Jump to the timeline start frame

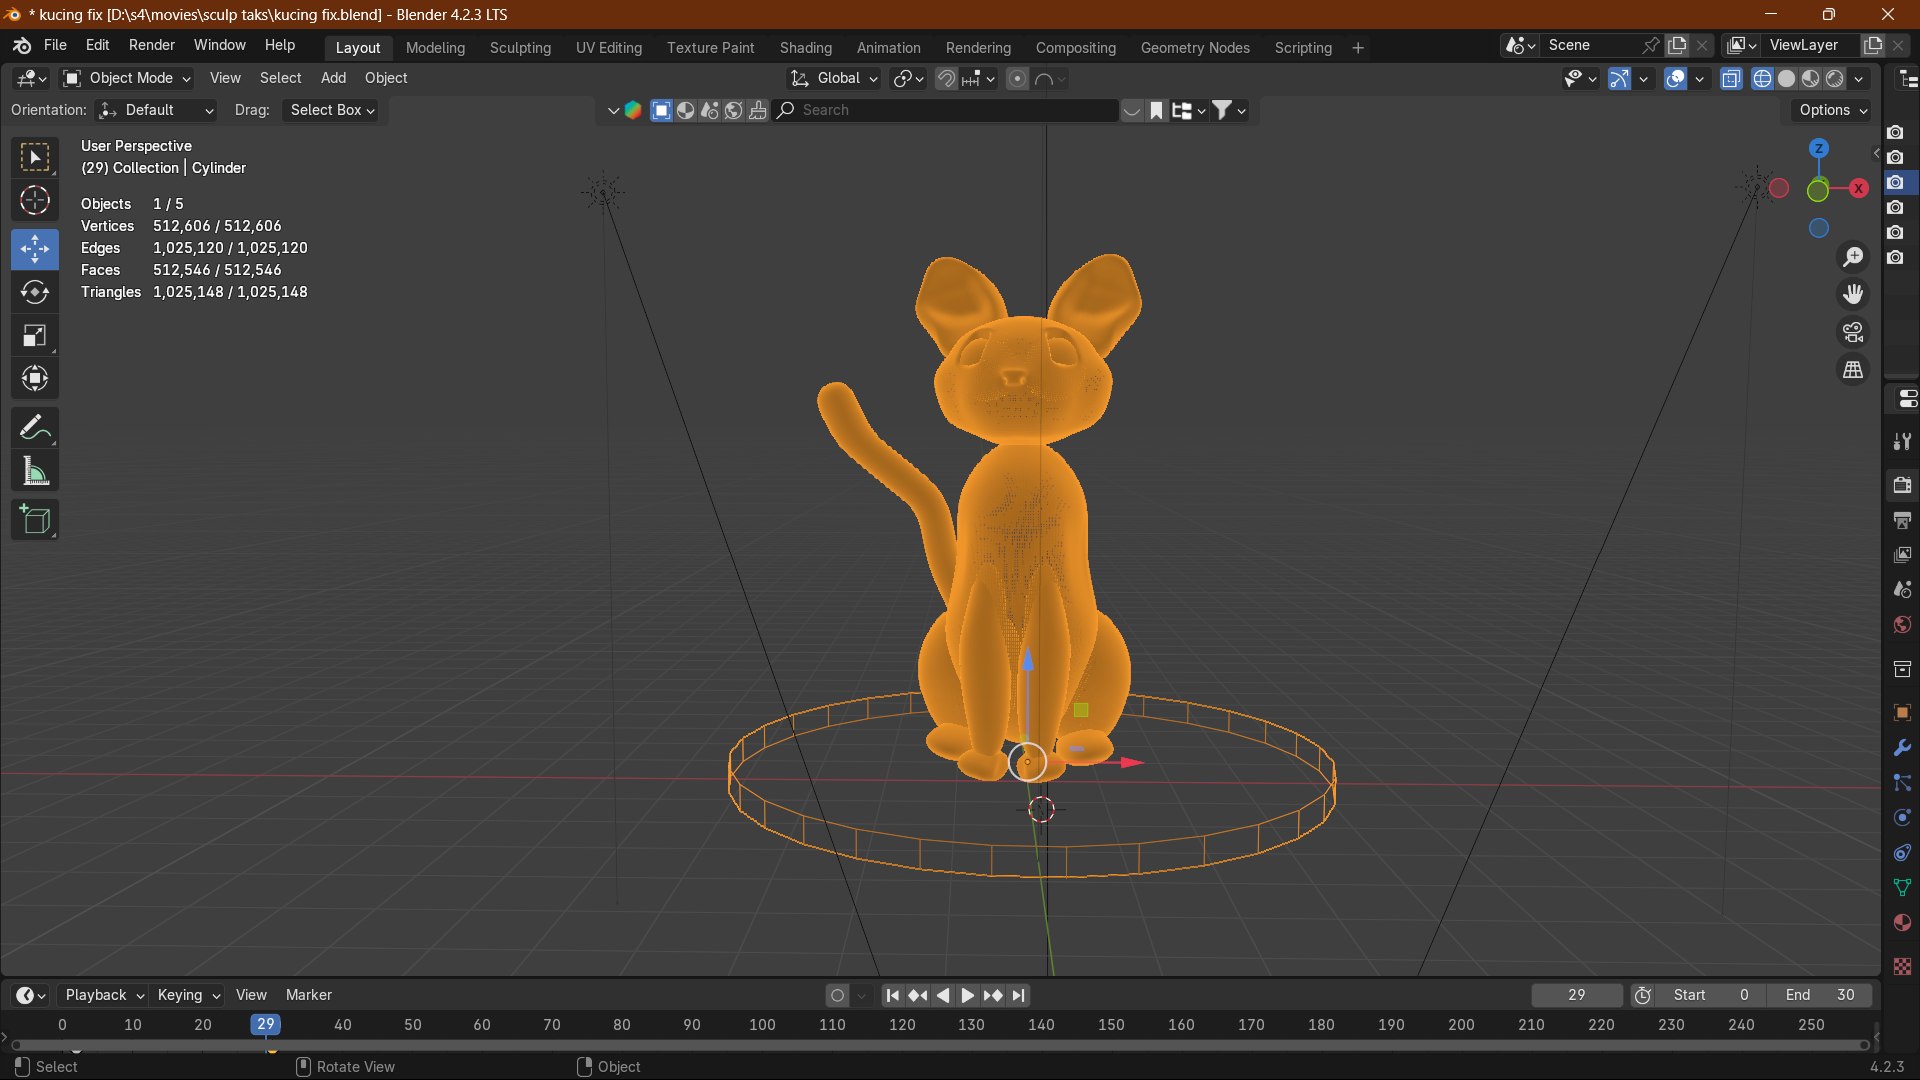893,996
